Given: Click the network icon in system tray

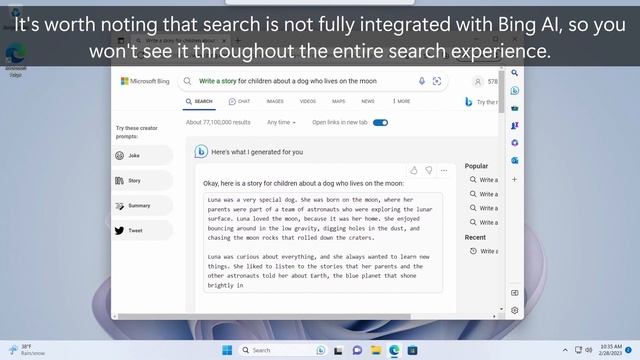Looking at the screenshot, I should click(578, 350).
